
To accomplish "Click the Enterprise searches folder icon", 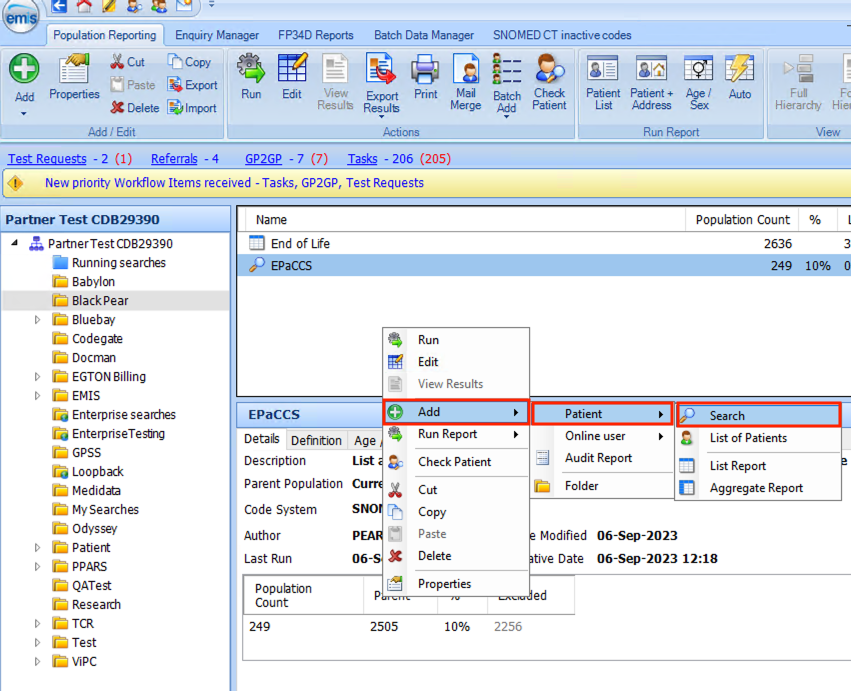I will pyautogui.click(x=60, y=415).
